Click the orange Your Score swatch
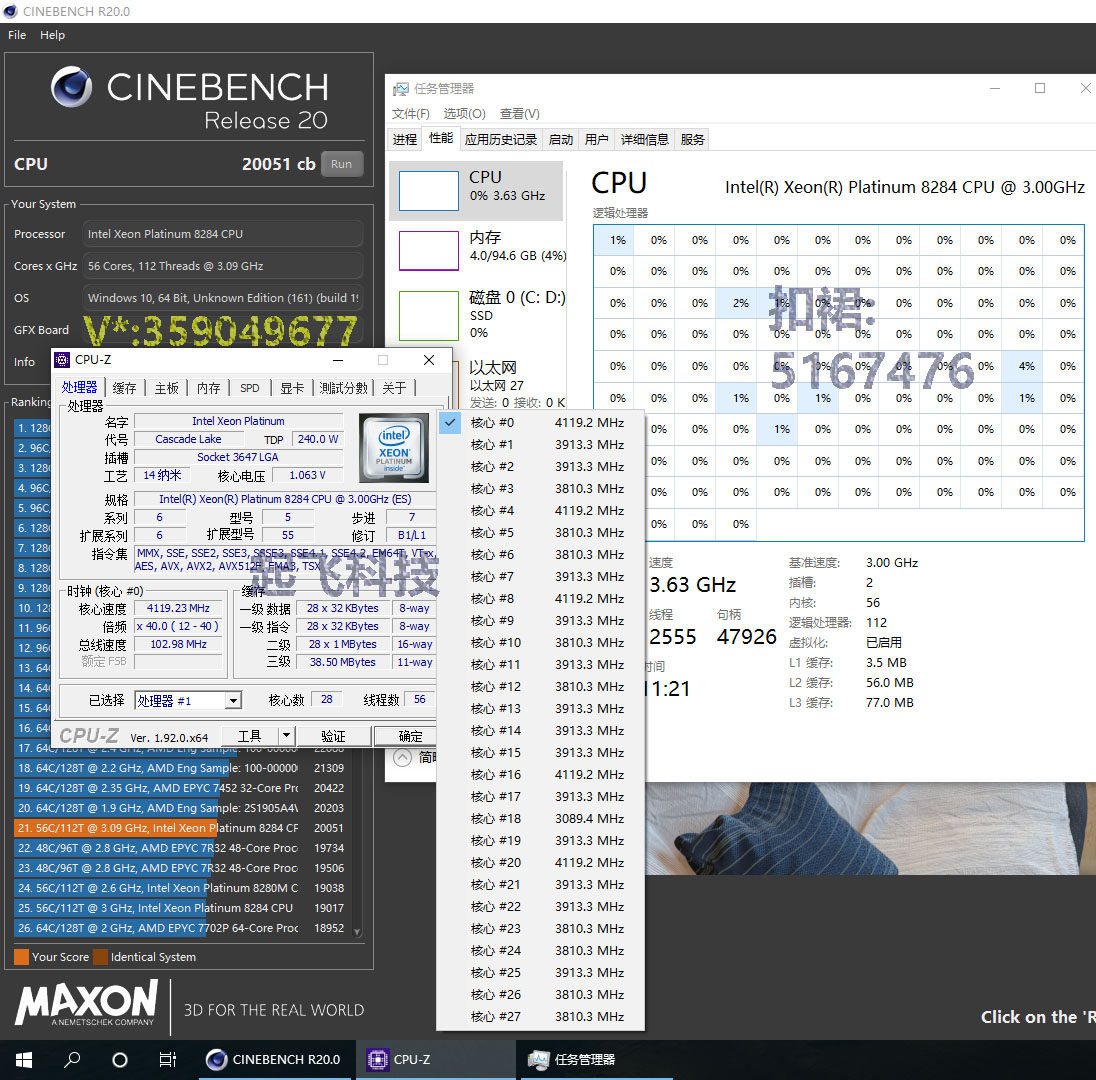This screenshot has width=1096, height=1080. (x=21, y=957)
